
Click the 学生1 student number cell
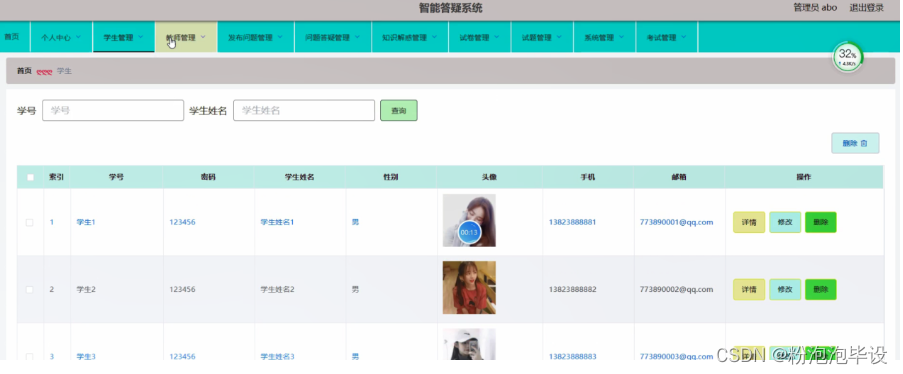tap(86, 222)
